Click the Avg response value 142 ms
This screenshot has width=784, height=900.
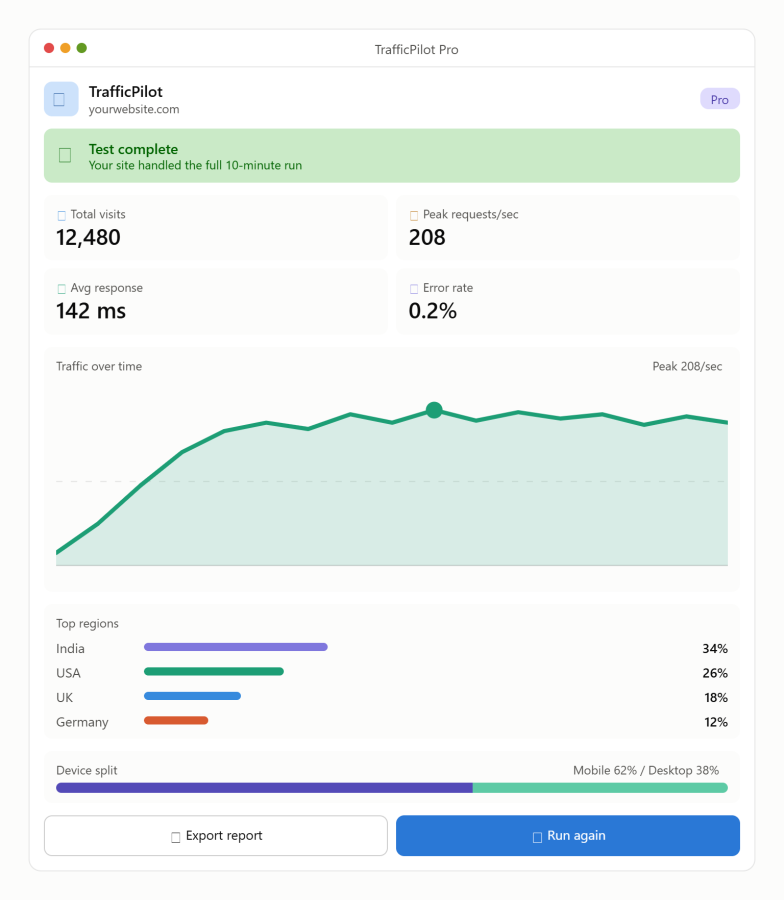tap(91, 311)
